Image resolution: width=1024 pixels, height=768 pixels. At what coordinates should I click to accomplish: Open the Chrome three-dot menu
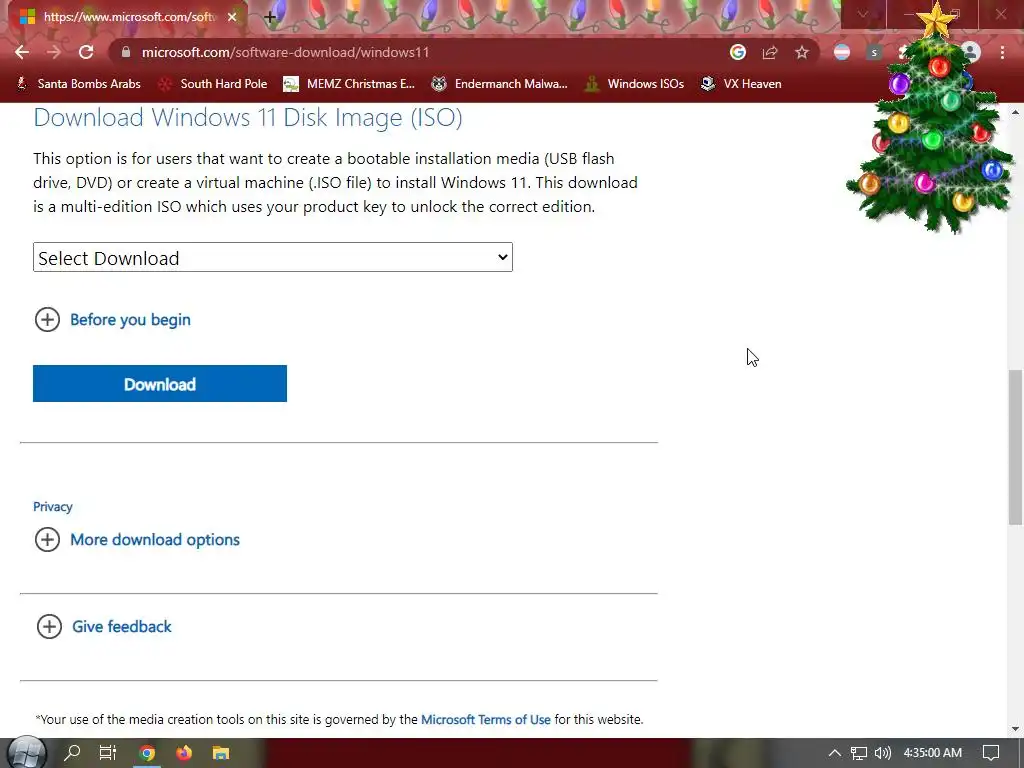(1002, 52)
